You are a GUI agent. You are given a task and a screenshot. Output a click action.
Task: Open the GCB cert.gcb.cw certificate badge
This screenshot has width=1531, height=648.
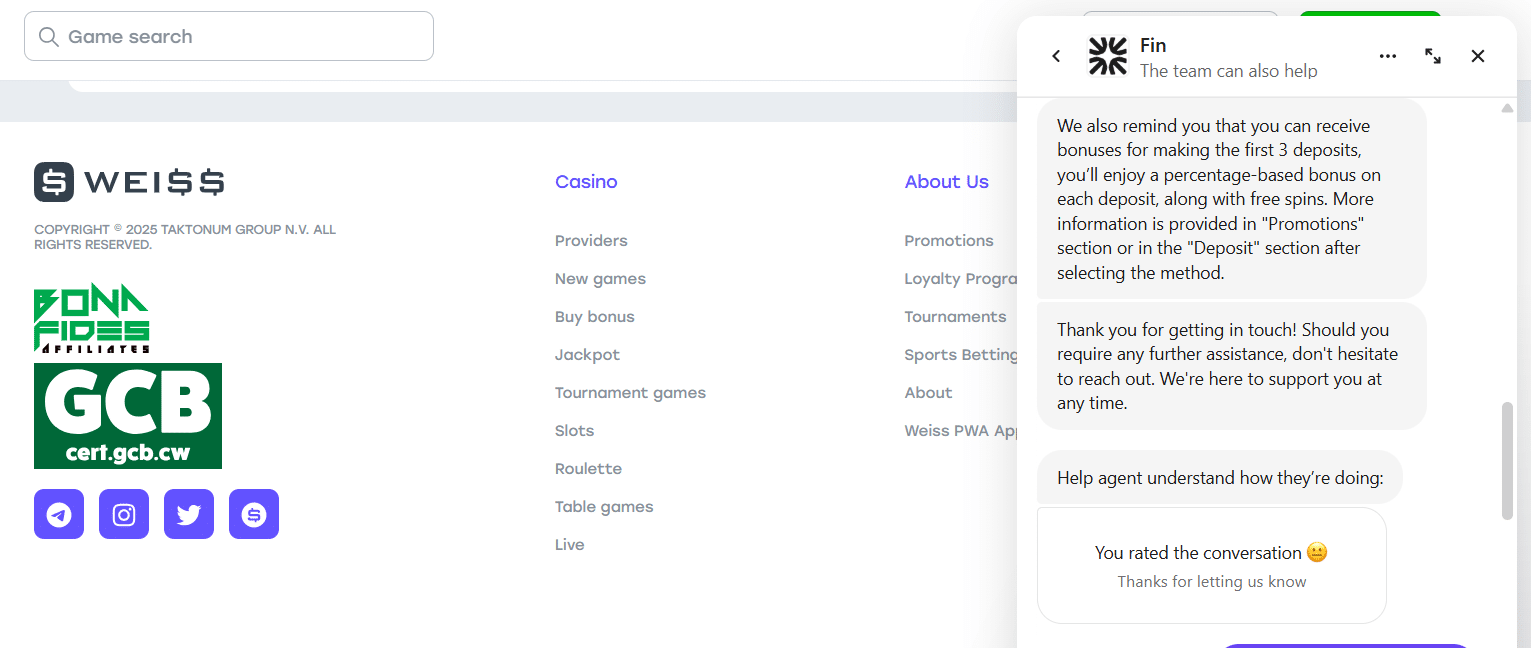tap(128, 416)
